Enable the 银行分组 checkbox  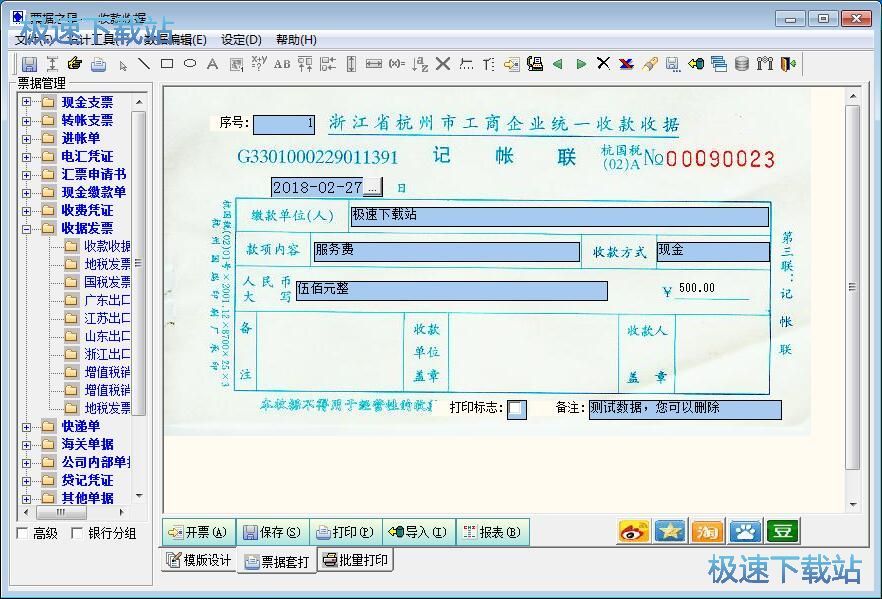pos(77,534)
